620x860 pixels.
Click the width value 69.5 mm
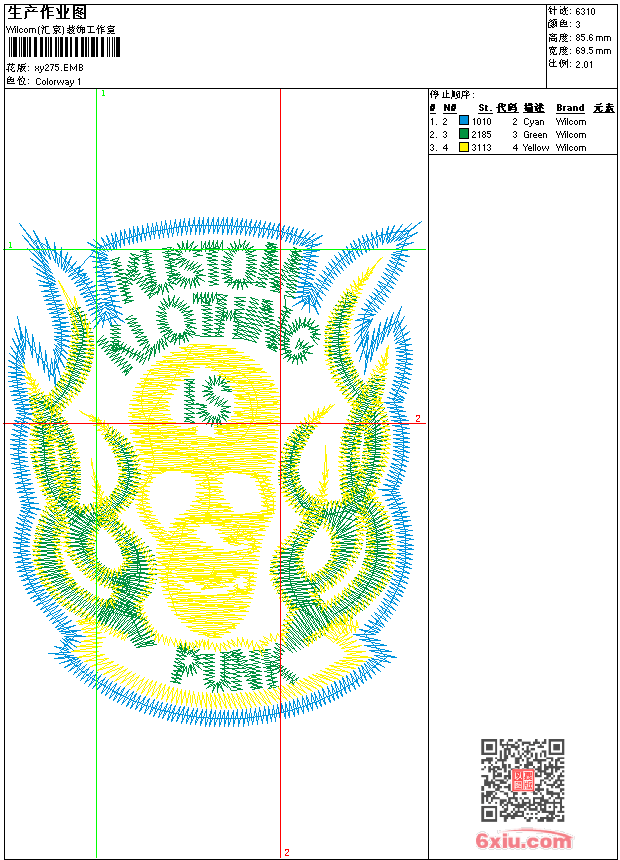(x=593, y=50)
